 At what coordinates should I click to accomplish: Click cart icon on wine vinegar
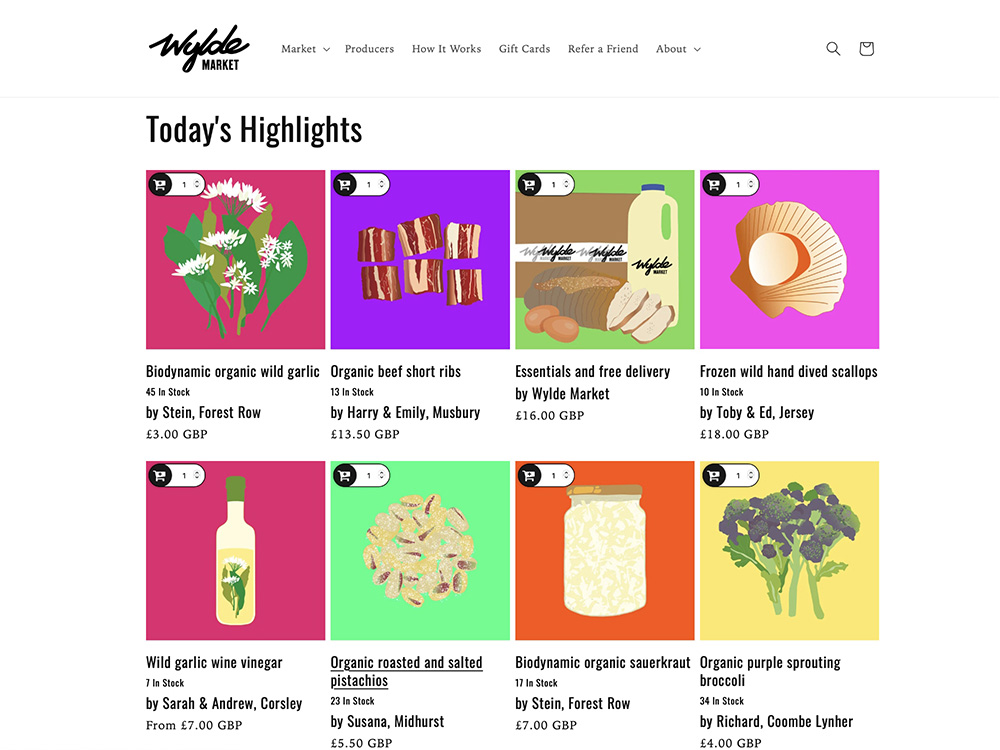coord(161,476)
